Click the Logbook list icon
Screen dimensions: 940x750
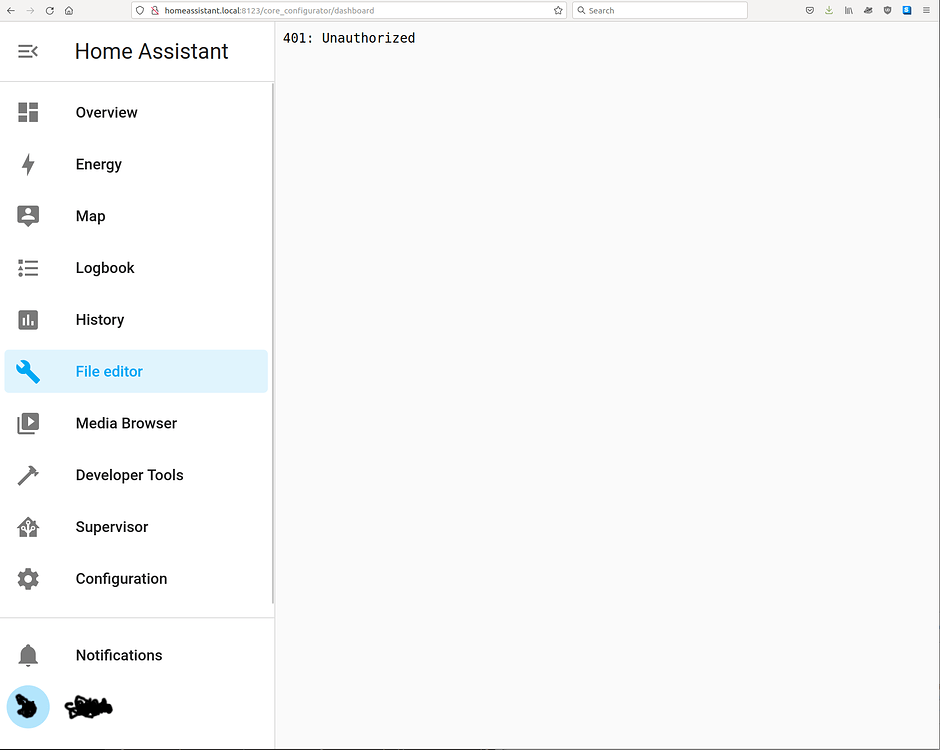(27, 268)
